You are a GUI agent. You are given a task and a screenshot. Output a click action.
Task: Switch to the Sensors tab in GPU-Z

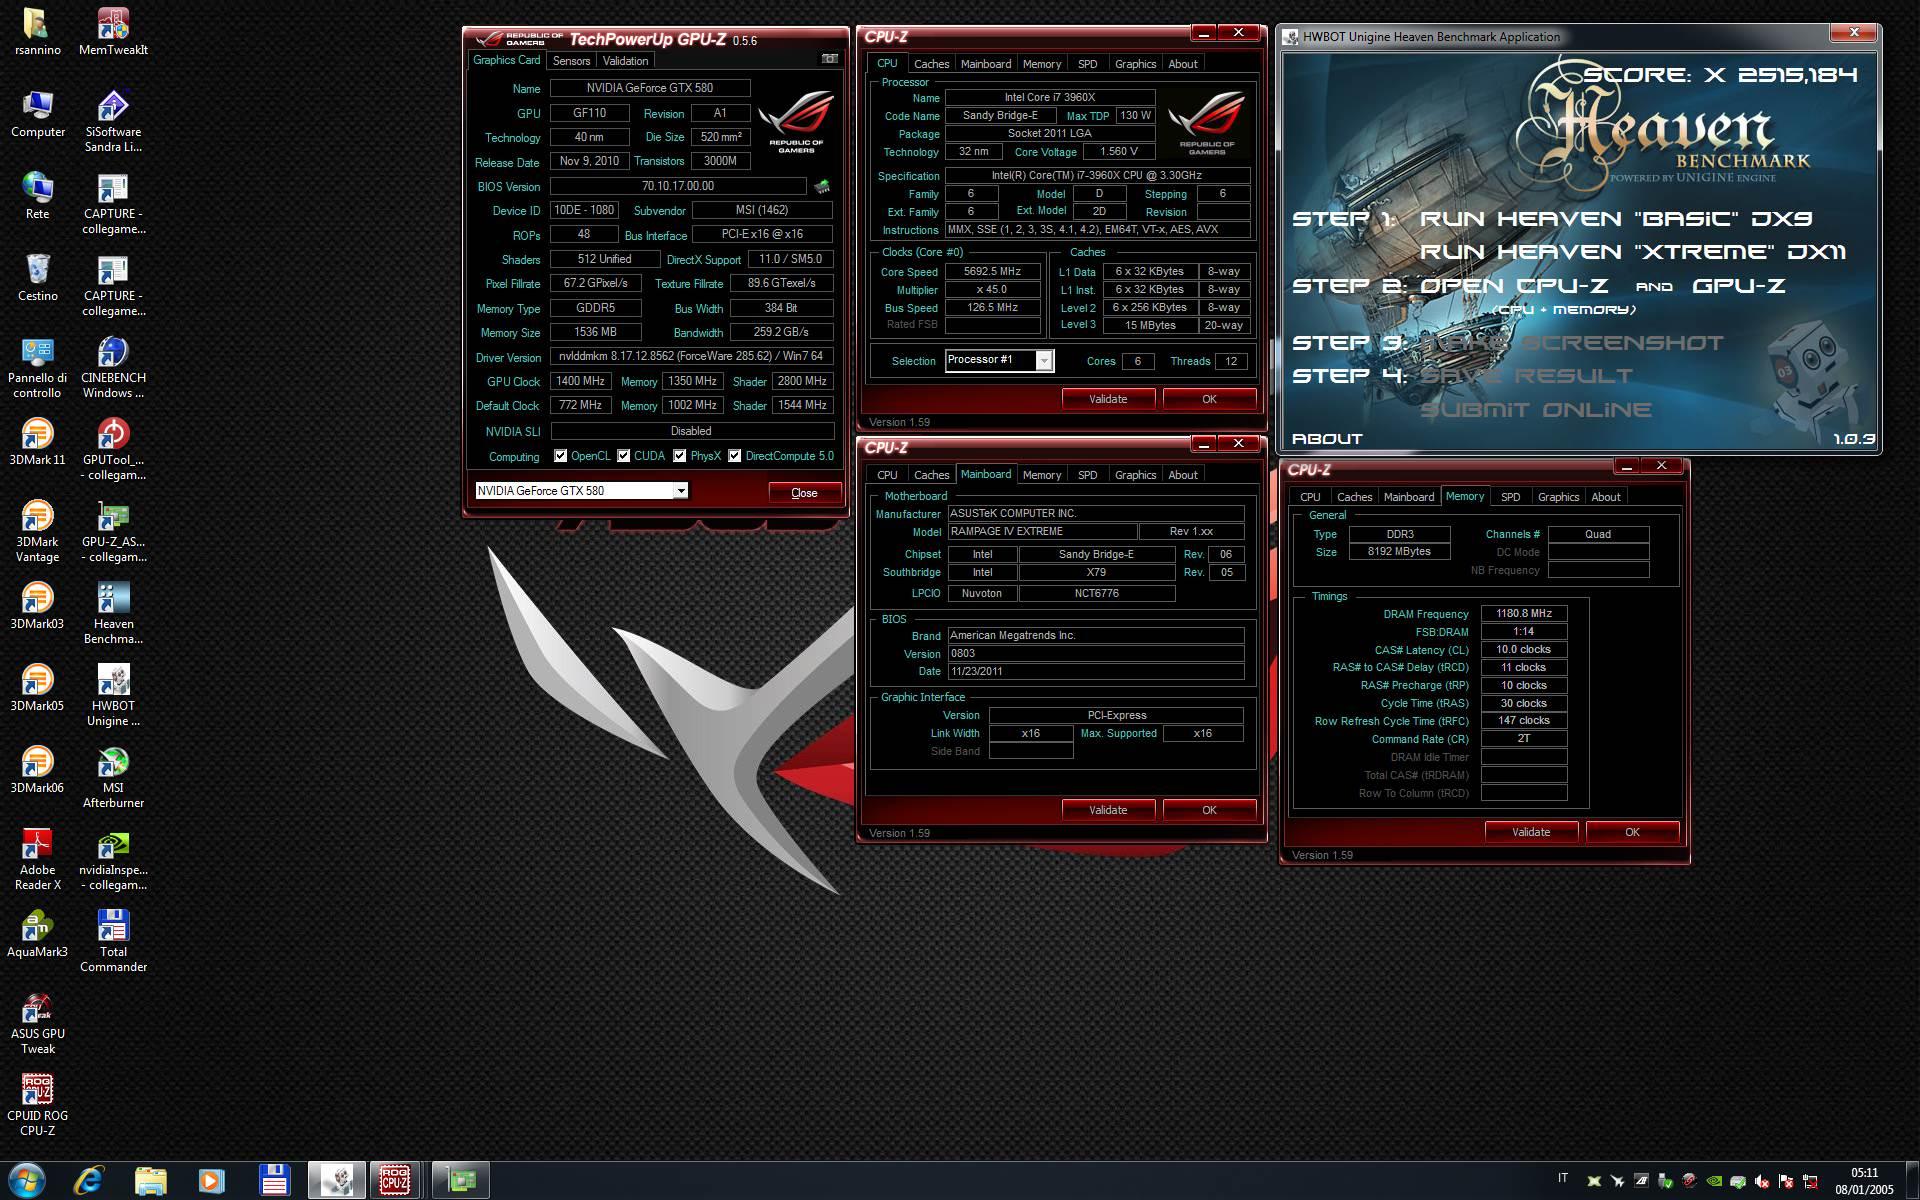[x=571, y=61]
